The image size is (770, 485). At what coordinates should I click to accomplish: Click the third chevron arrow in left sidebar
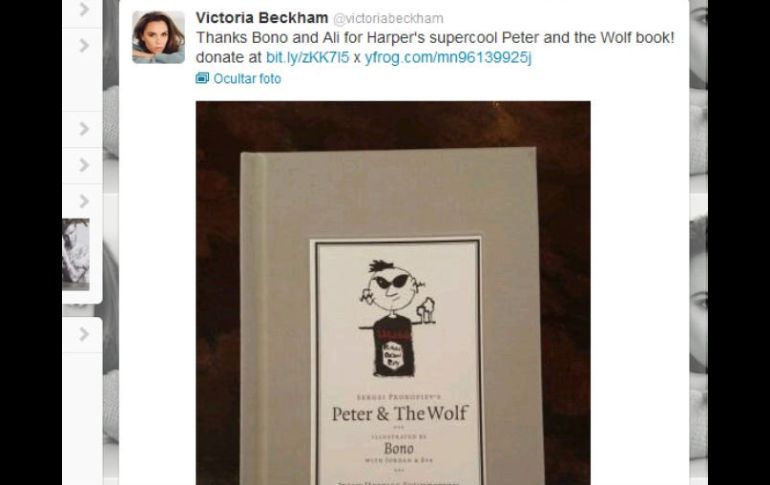84,129
